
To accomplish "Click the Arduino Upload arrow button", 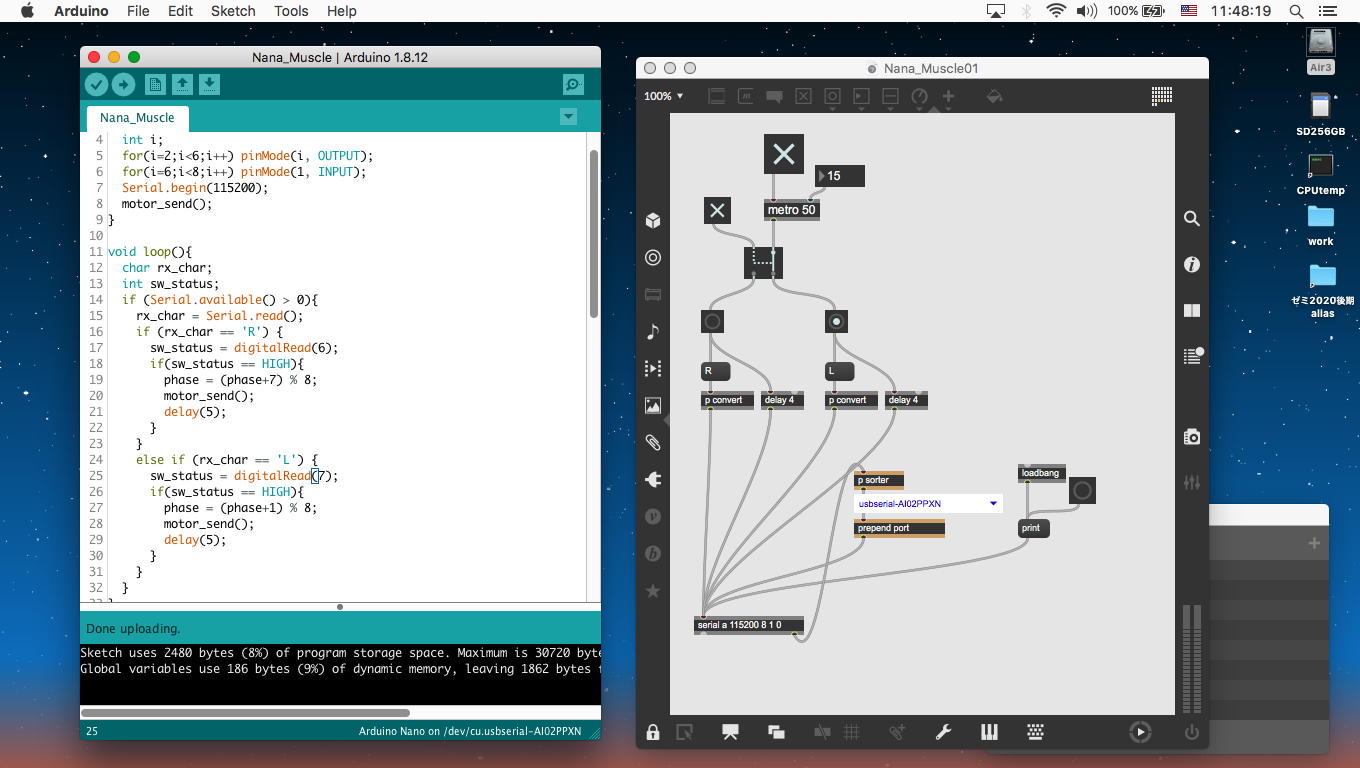I will click(x=123, y=85).
